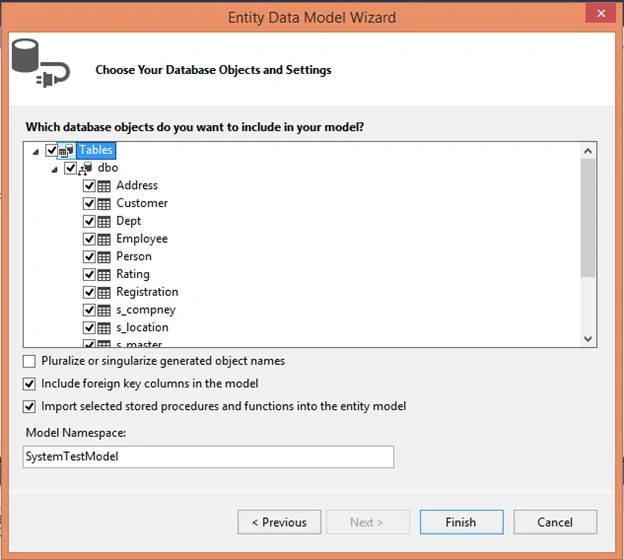624x560 pixels.
Task: Click the Person table icon
Action: [x=104, y=257]
